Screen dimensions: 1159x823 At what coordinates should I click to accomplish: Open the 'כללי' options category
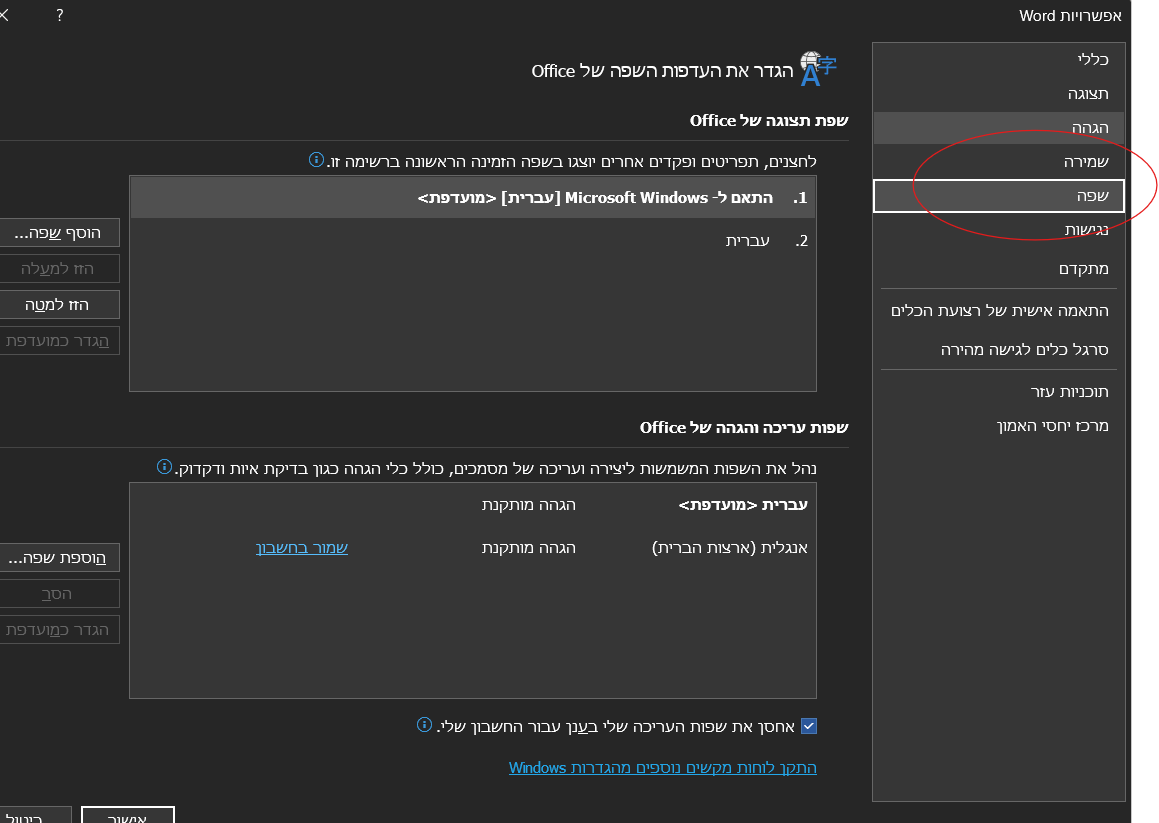1092,59
